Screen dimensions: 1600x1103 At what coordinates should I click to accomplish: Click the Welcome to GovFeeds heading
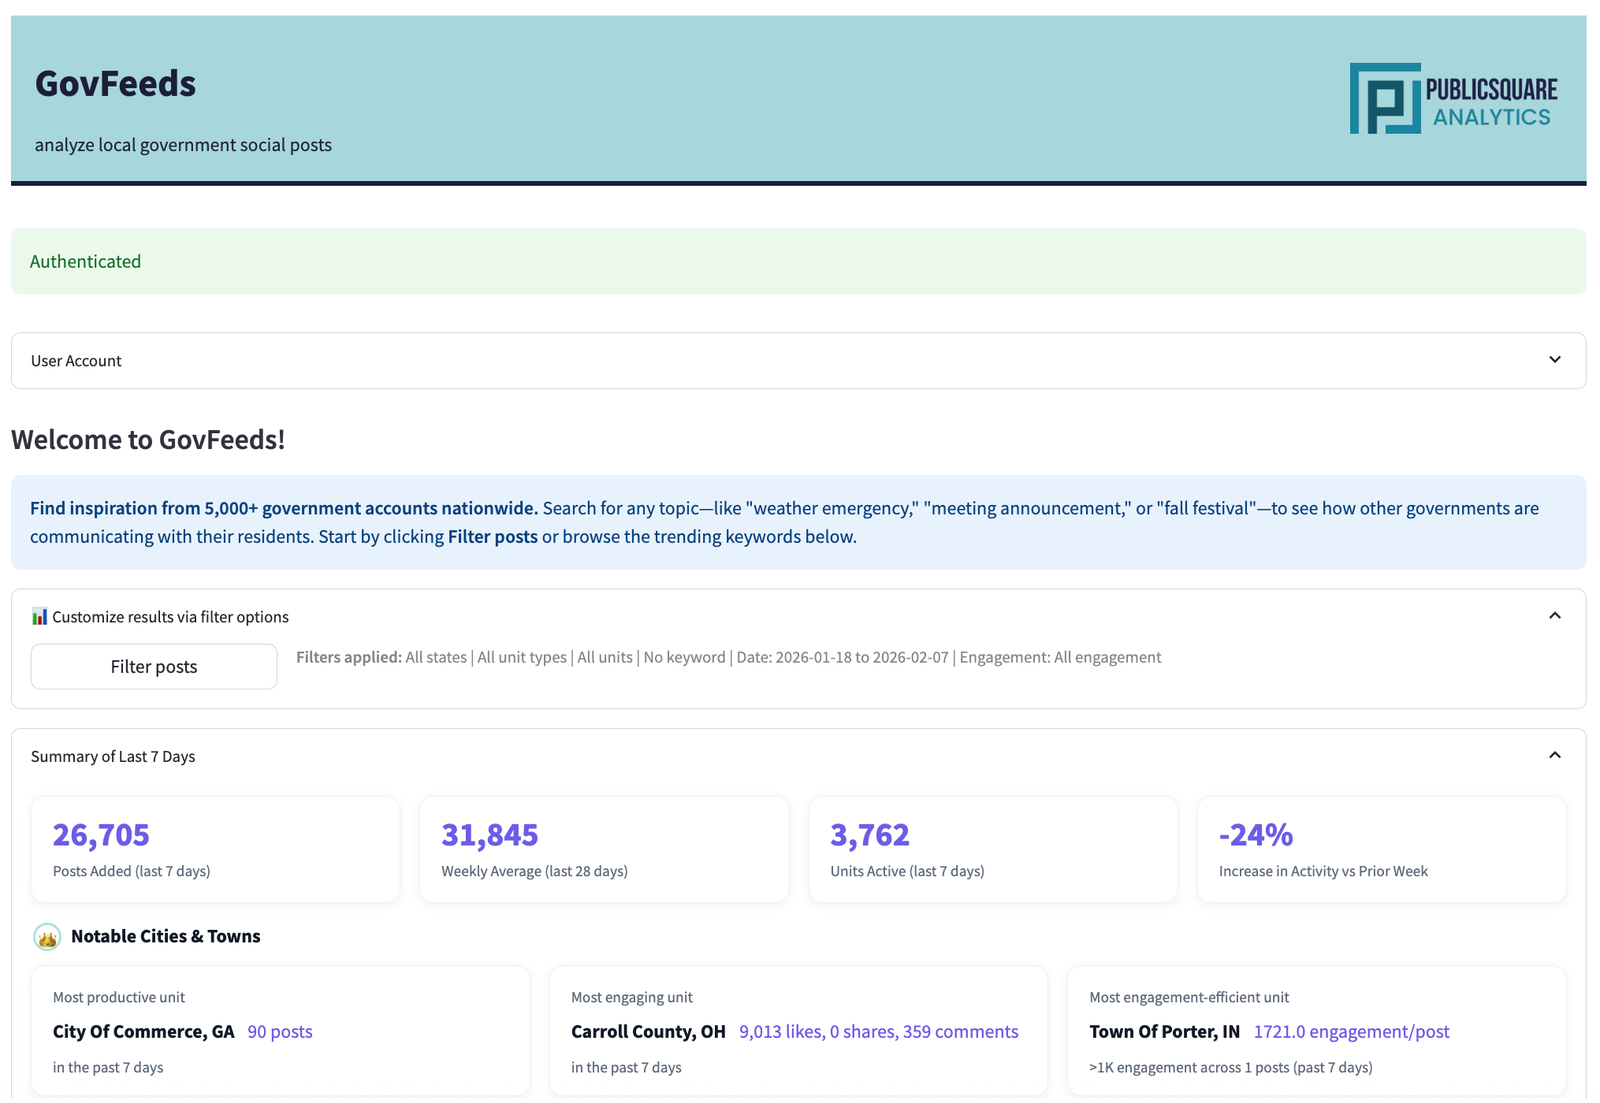[147, 439]
